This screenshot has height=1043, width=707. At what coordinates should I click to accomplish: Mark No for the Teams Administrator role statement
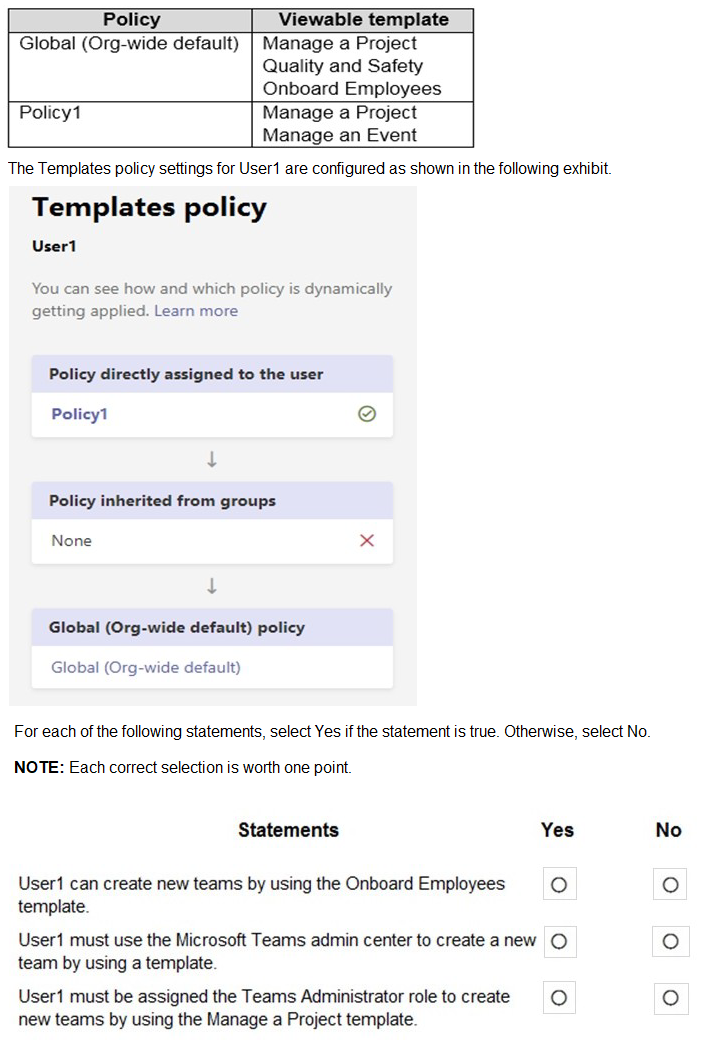pos(670,997)
